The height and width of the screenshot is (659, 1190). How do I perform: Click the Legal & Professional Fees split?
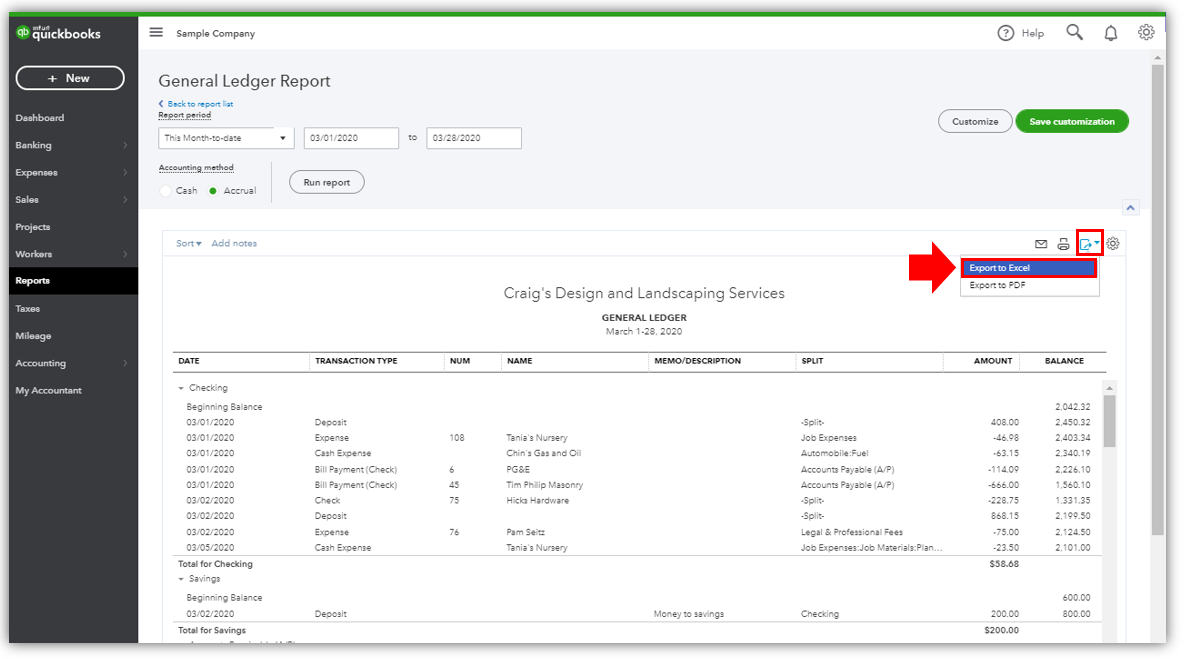pos(852,533)
